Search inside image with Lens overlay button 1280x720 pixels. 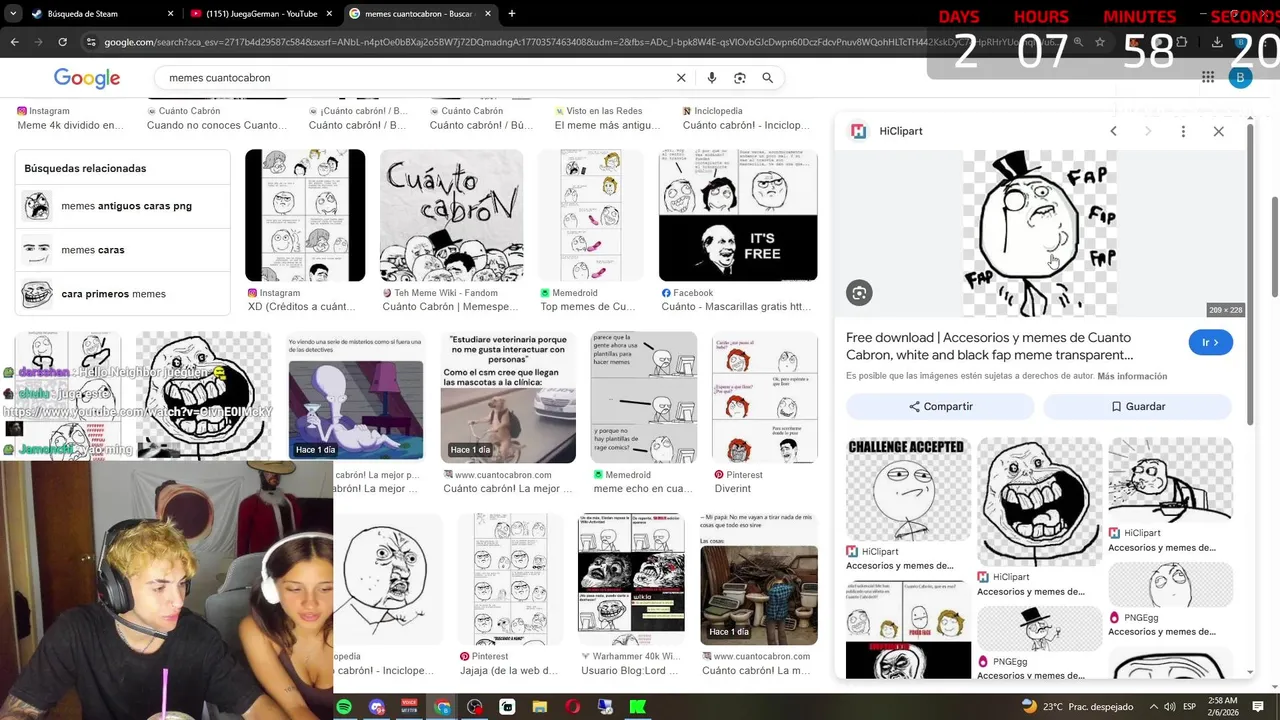click(x=859, y=293)
